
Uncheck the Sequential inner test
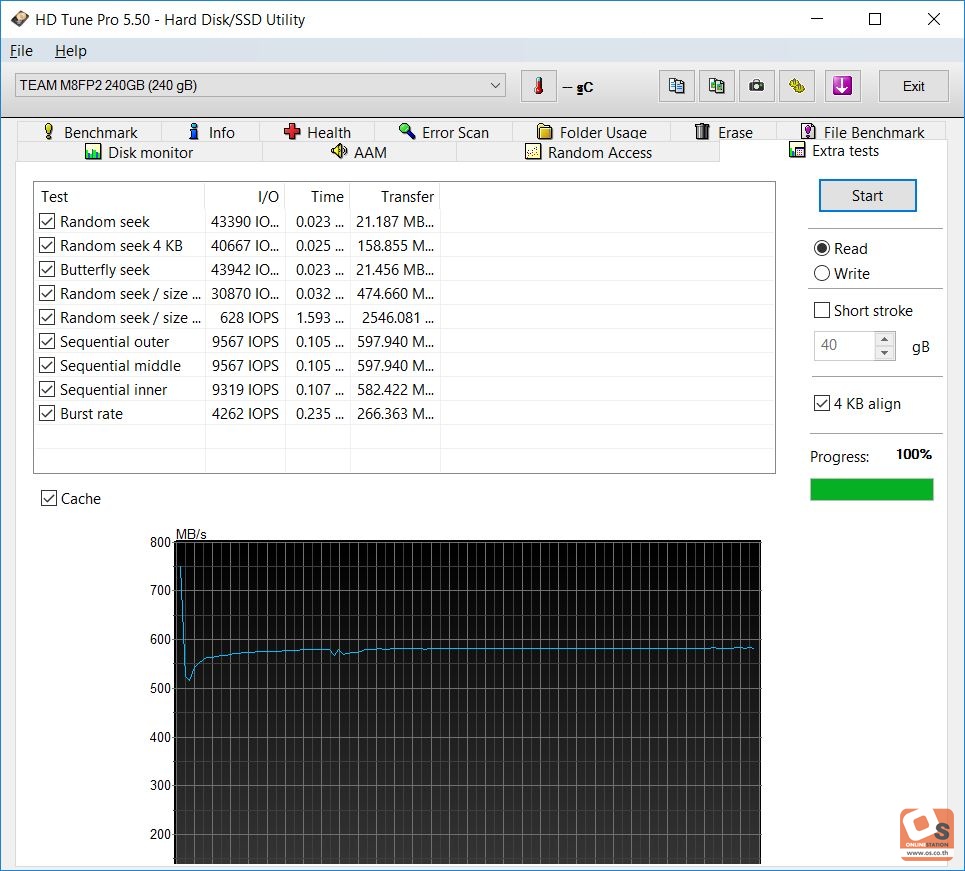(x=47, y=390)
